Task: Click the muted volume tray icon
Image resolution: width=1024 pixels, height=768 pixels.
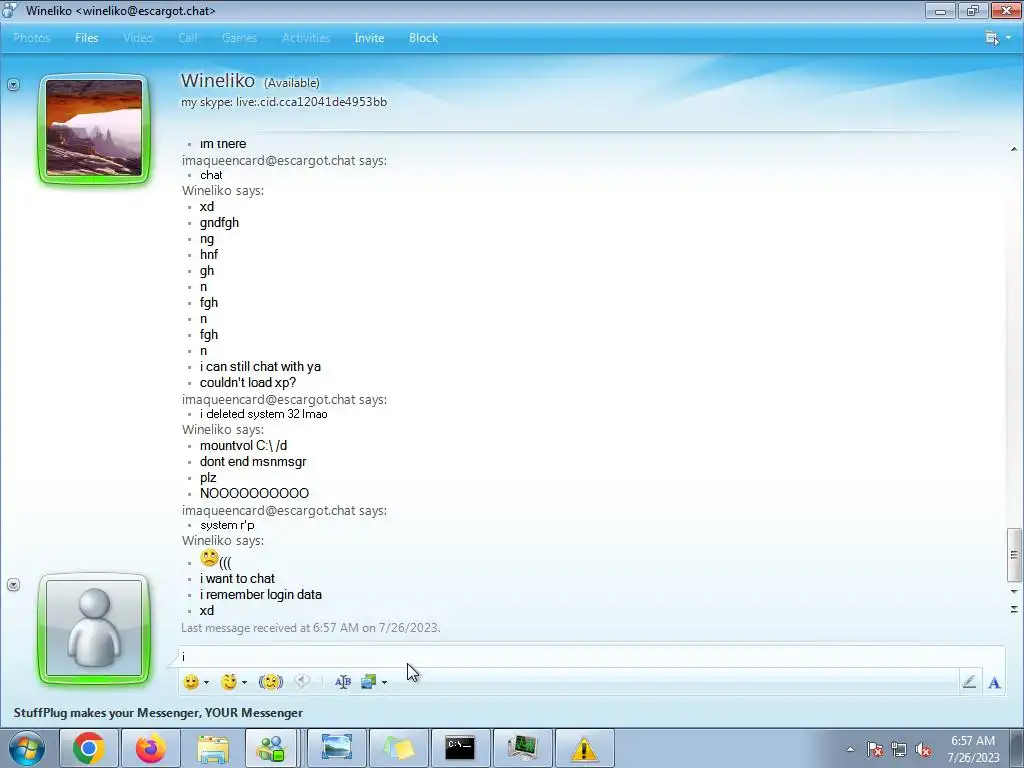Action: point(923,749)
